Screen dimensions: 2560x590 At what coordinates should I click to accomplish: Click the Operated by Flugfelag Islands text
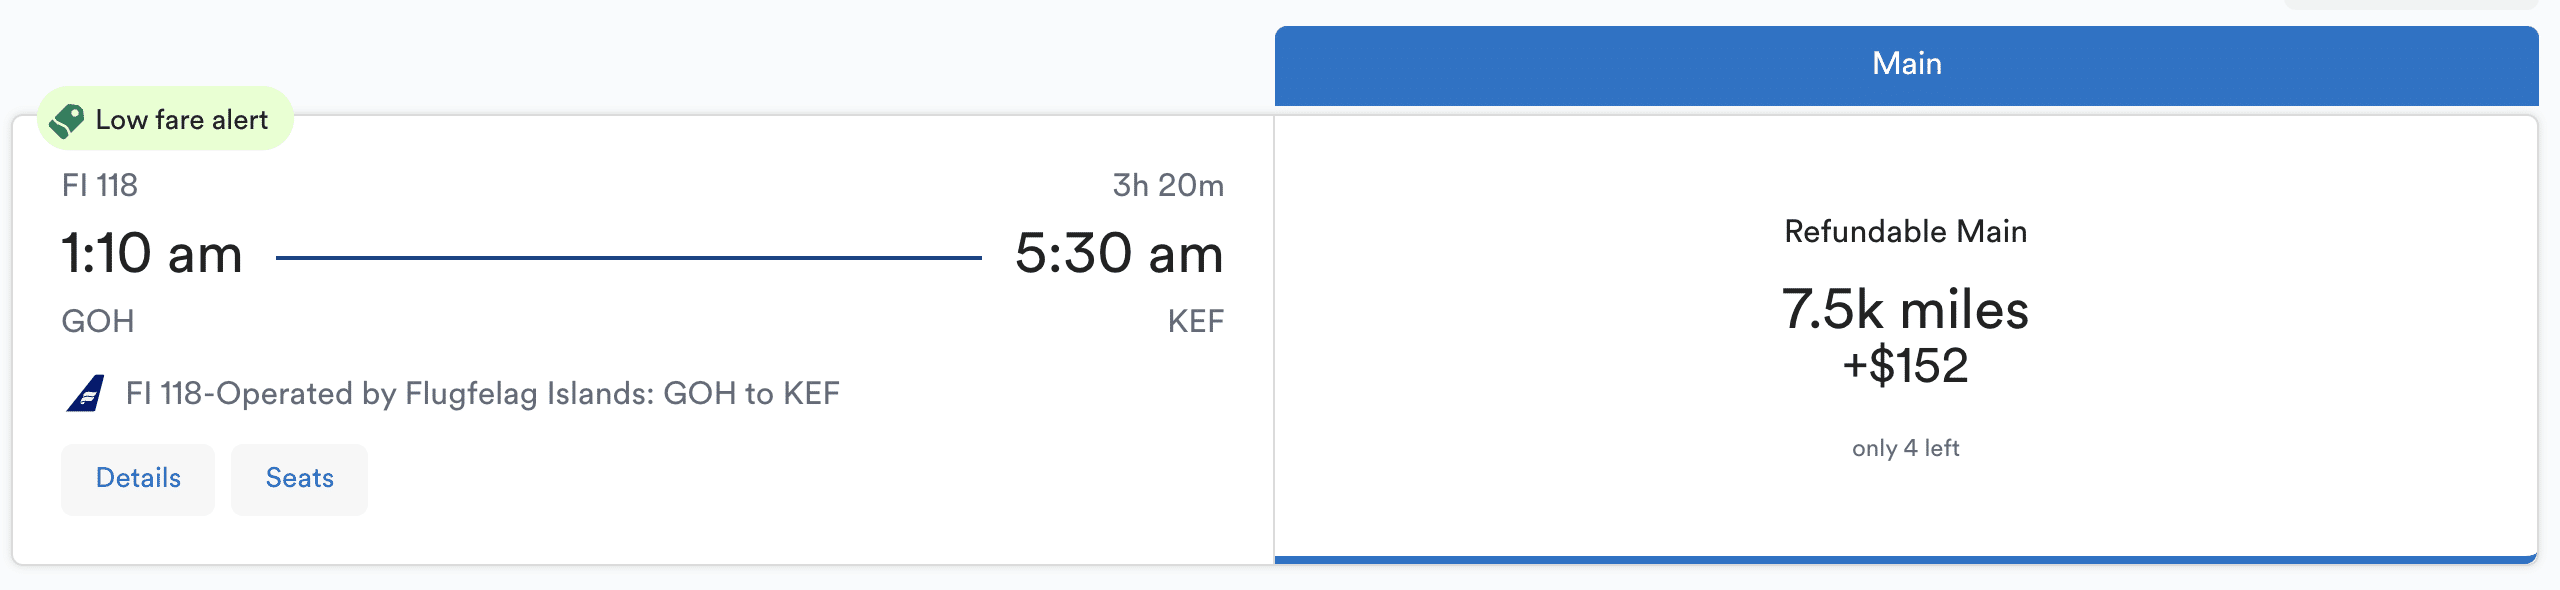pyautogui.click(x=482, y=394)
